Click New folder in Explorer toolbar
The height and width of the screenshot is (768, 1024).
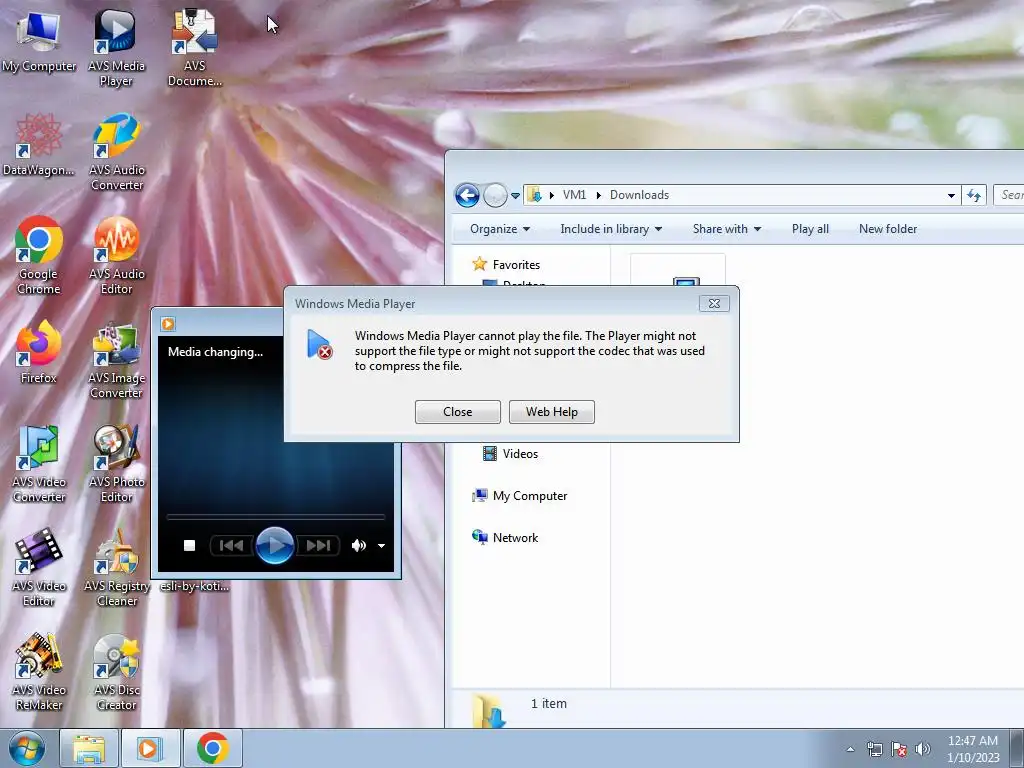[x=888, y=229]
